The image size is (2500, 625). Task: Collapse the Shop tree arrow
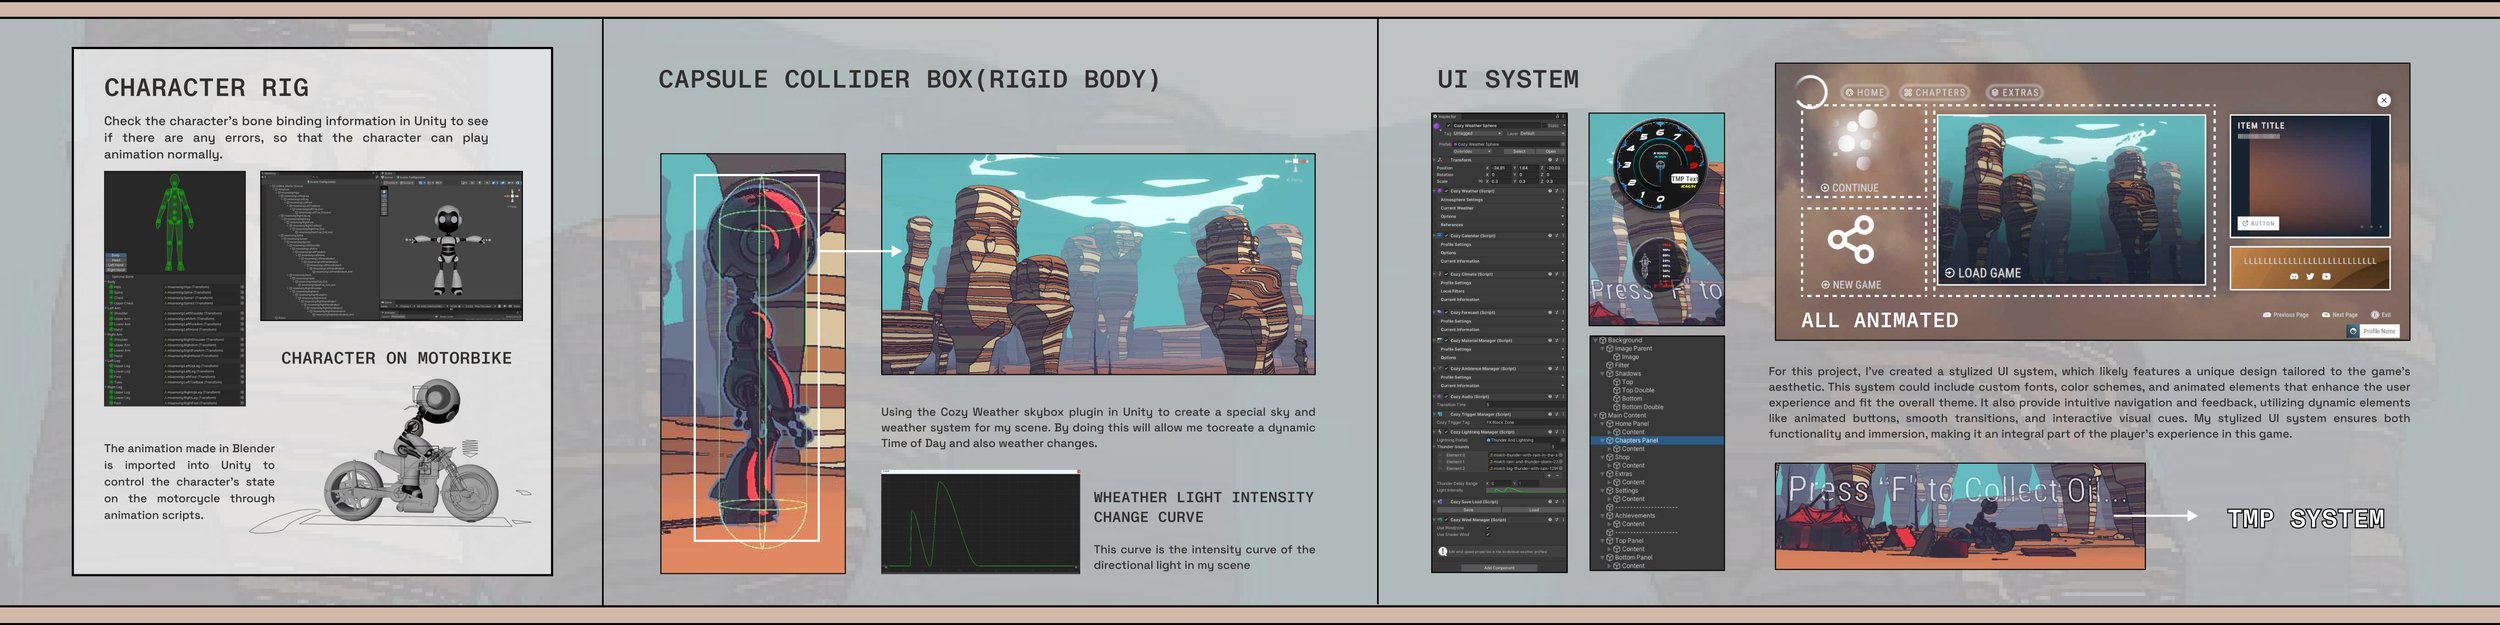[1602, 457]
